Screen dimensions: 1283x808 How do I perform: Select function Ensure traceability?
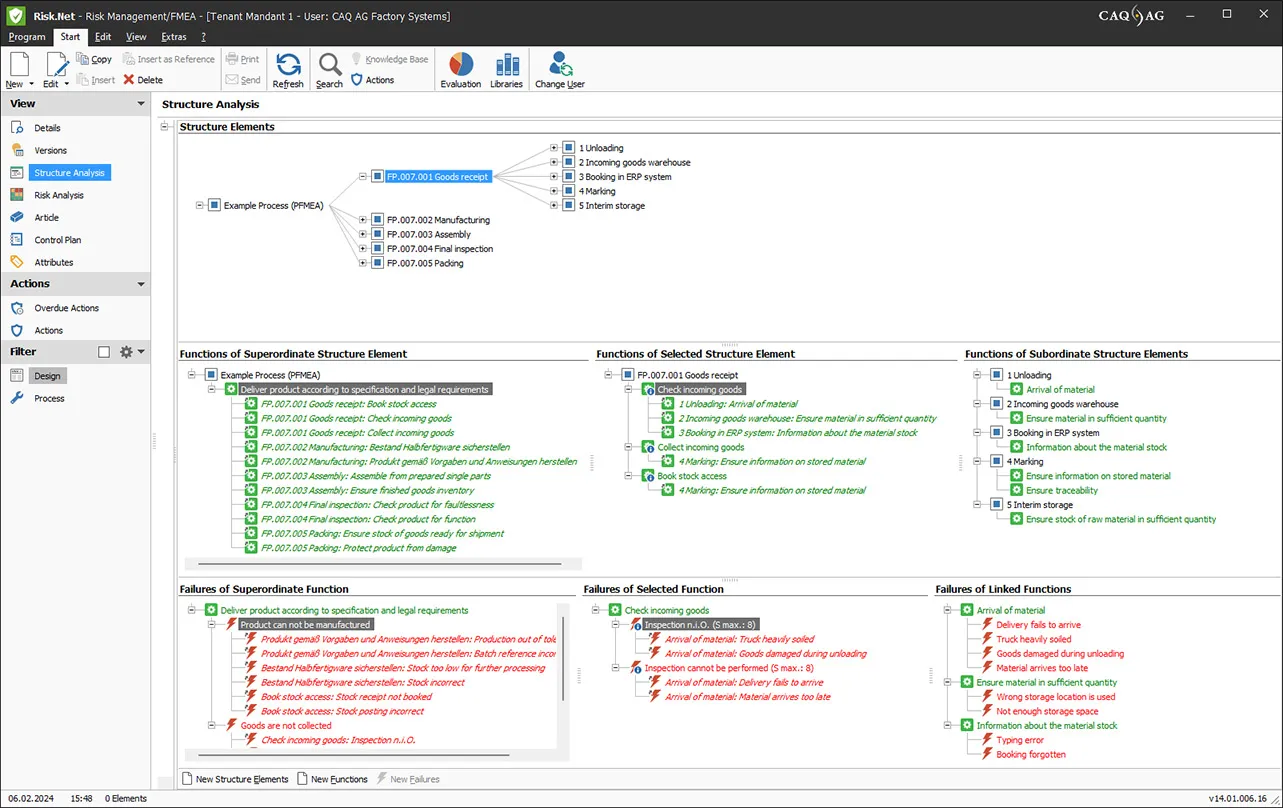pos(1061,490)
